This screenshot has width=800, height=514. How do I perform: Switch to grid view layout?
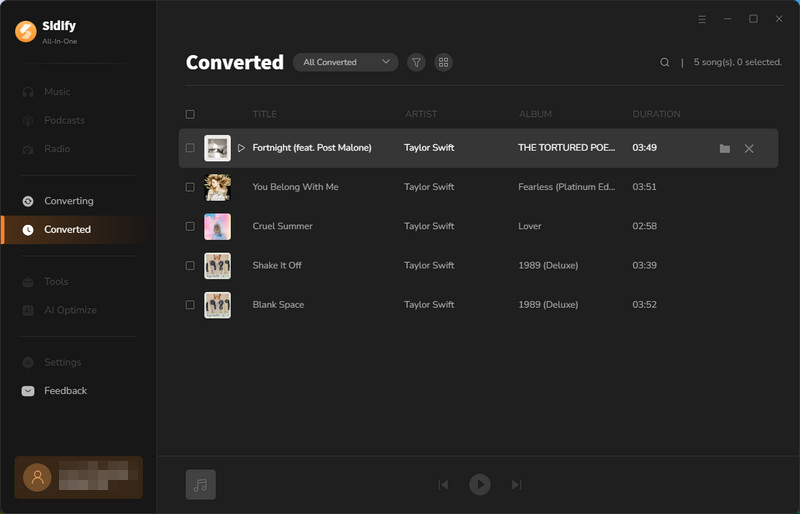pos(443,62)
